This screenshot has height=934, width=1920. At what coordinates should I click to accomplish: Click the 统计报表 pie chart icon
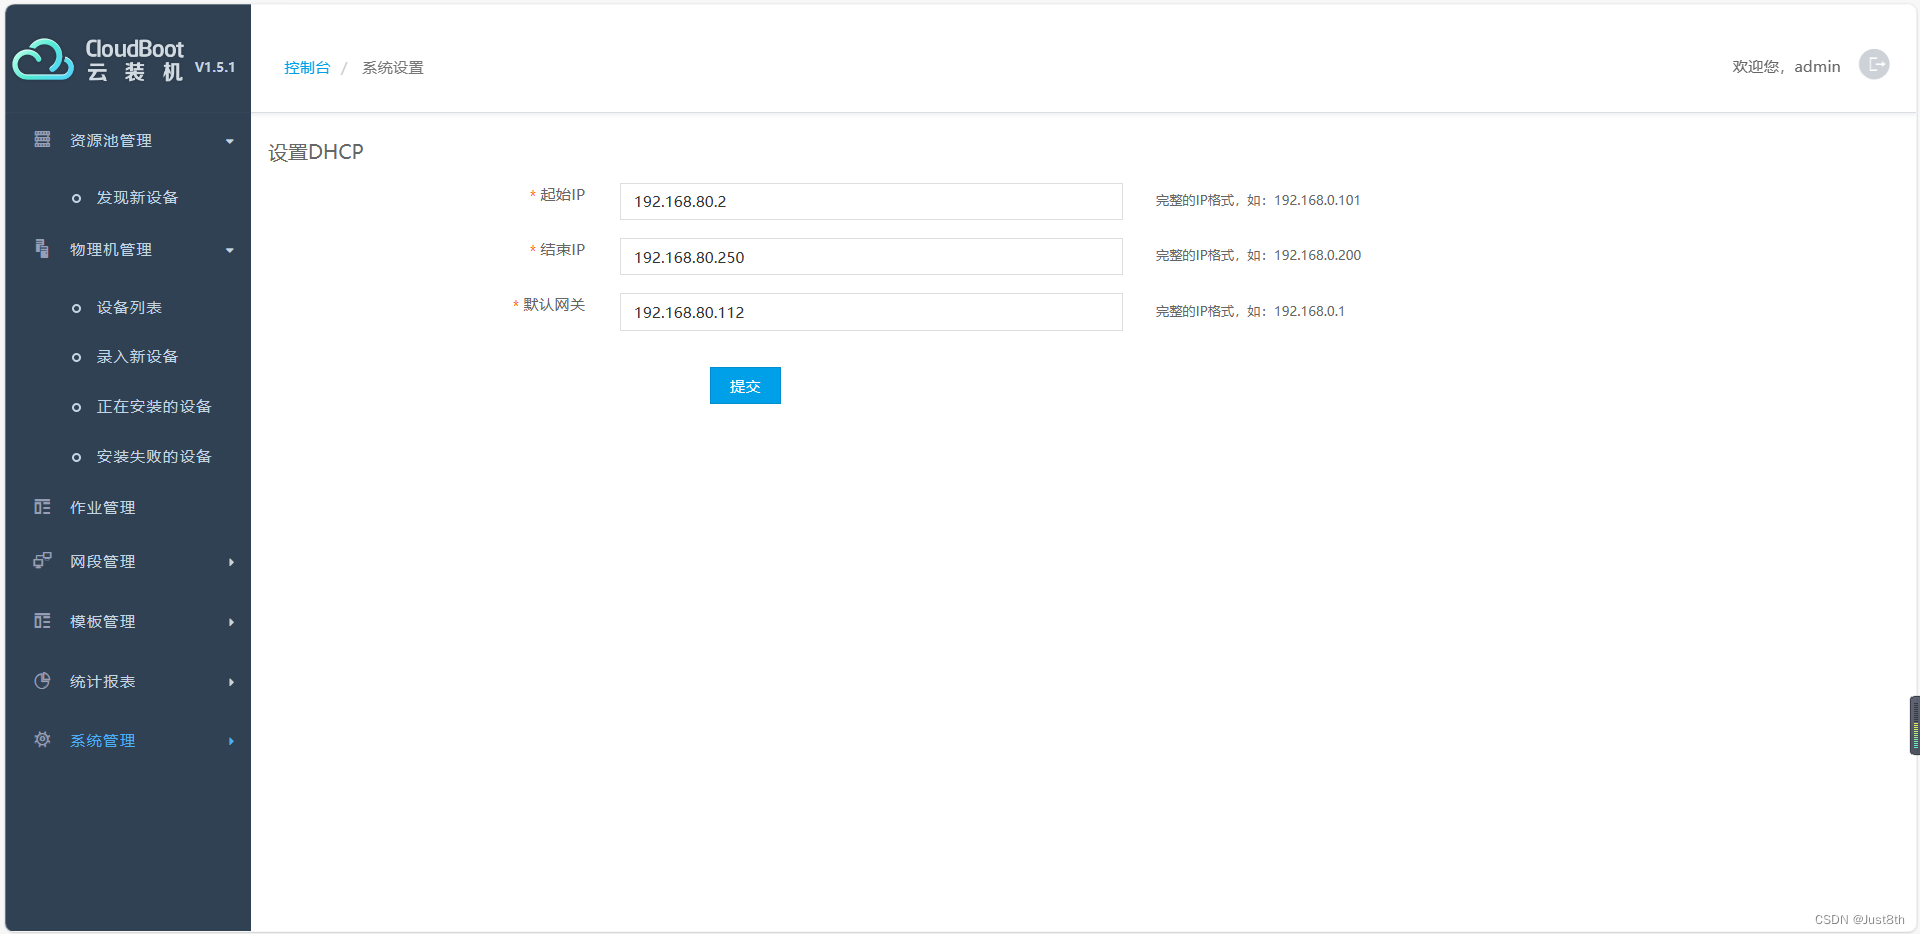pos(41,681)
